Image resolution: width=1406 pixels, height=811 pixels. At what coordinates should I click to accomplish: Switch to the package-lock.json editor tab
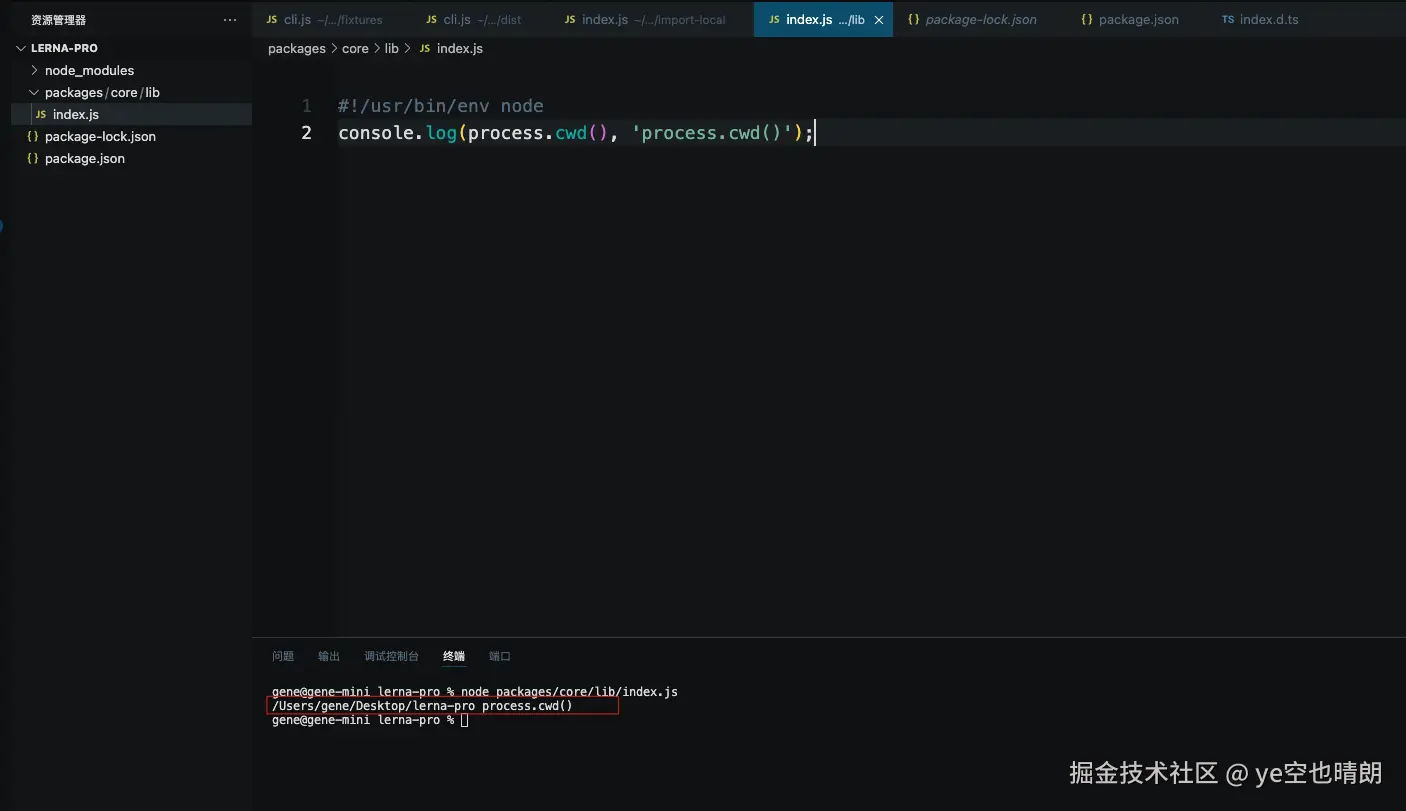click(972, 19)
